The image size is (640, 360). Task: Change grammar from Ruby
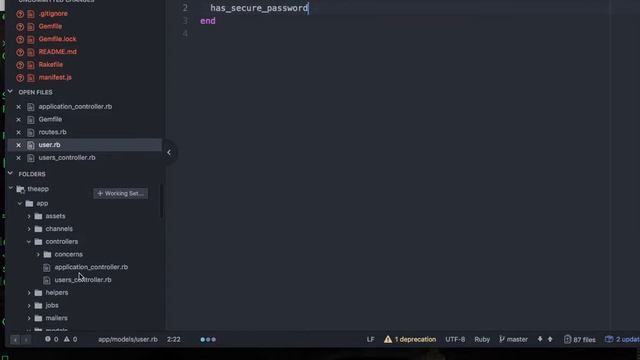pos(482,339)
